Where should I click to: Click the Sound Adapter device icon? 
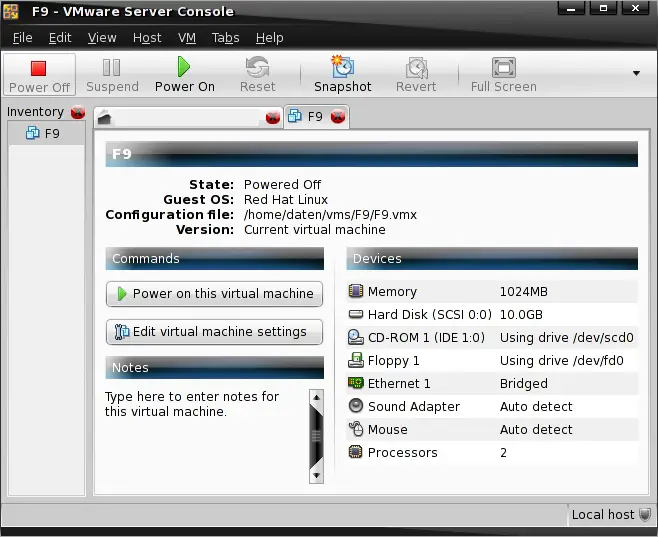[356, 405]
